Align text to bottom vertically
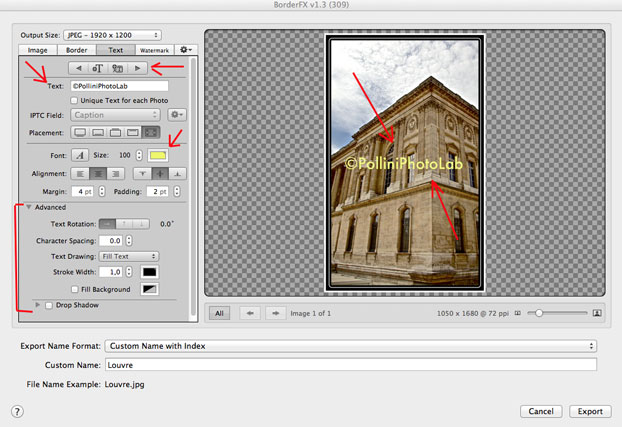 click(177, 174)
